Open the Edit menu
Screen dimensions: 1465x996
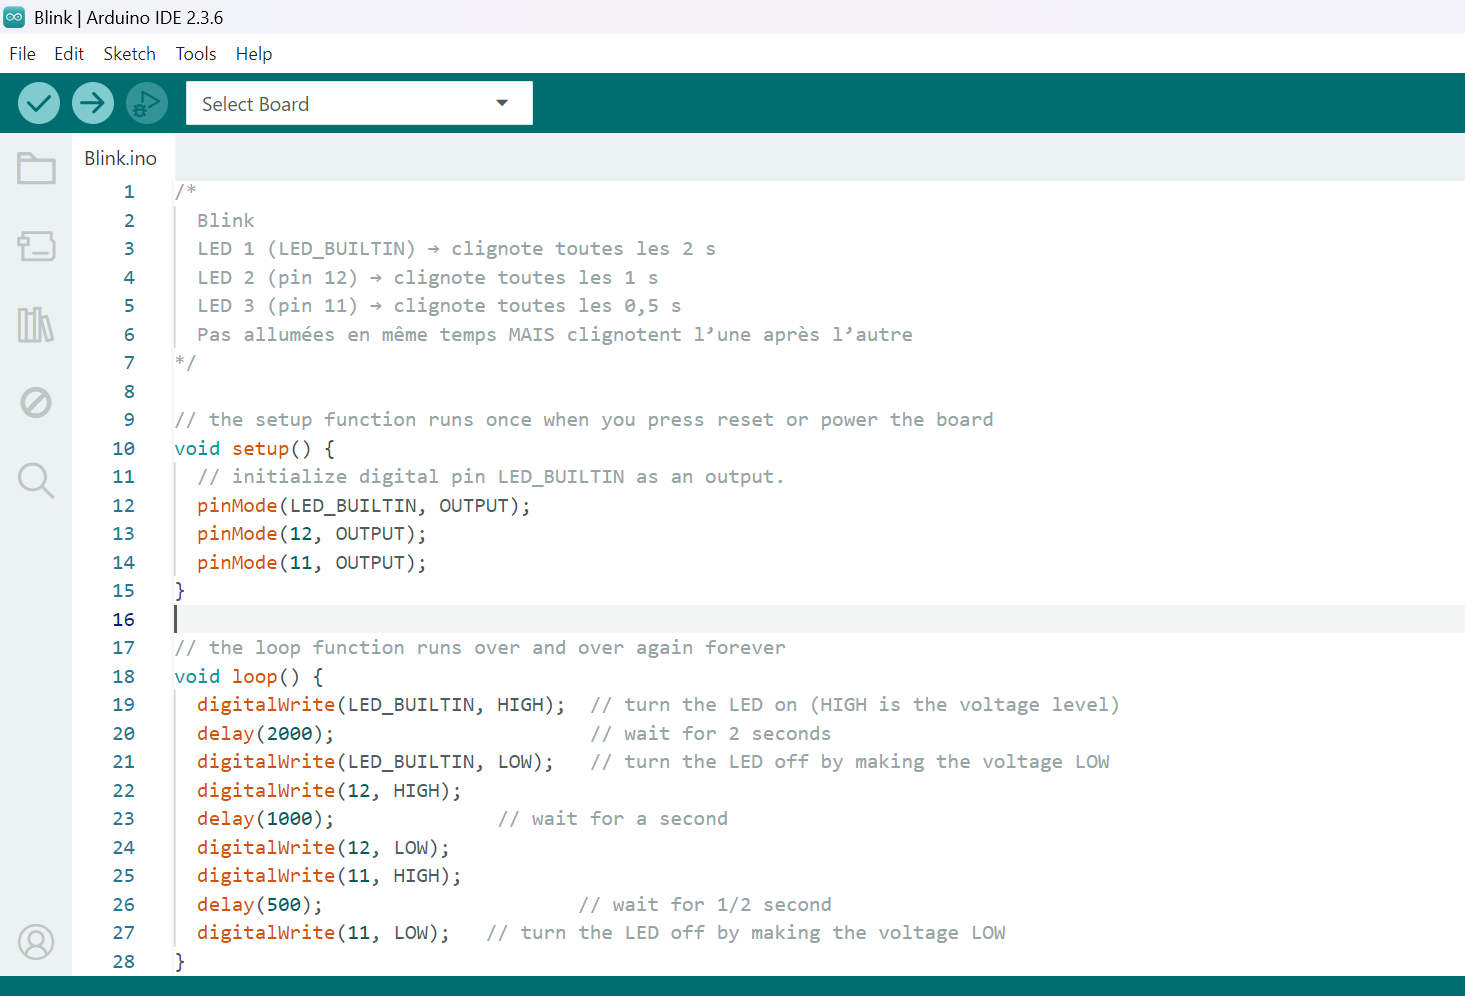pos(69,54)
